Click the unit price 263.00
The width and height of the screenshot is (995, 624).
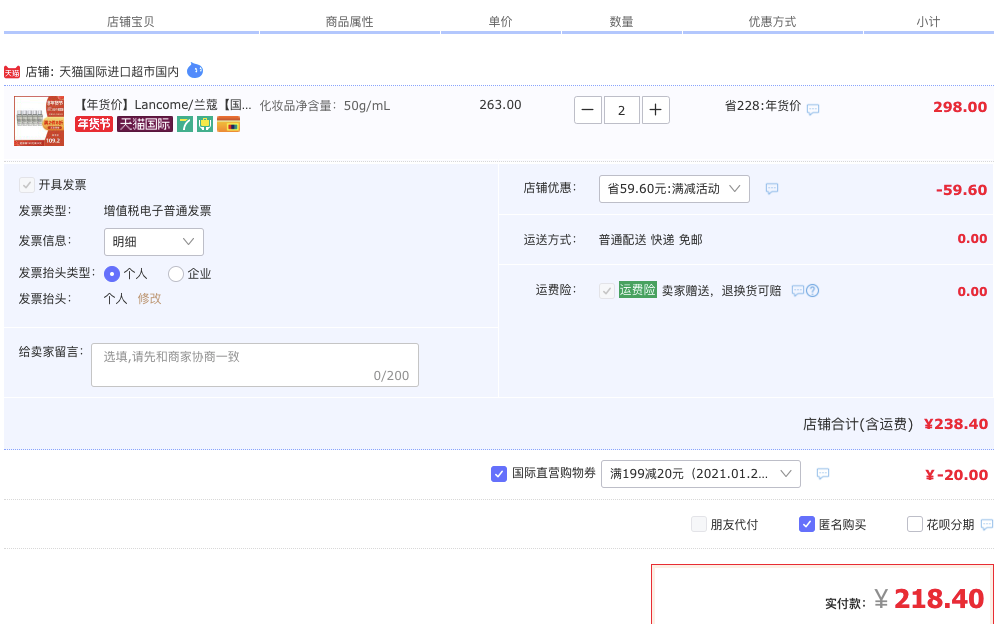[500, 105]
